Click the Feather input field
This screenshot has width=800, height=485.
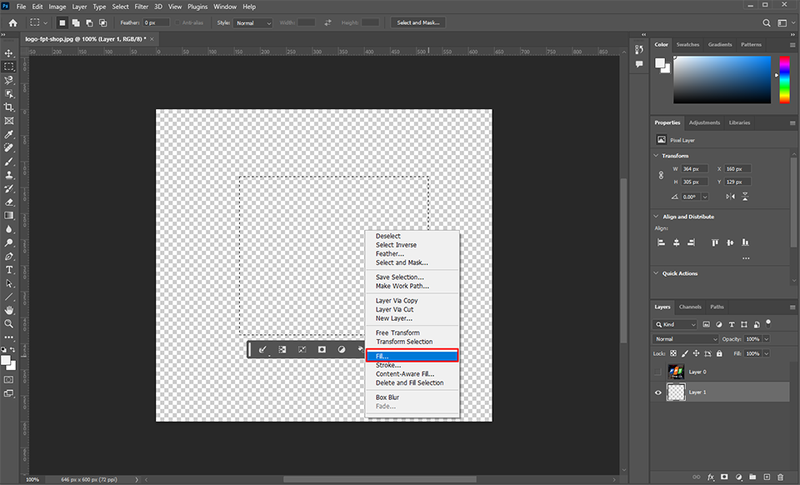pyautogui.click(x=156, y=23)
